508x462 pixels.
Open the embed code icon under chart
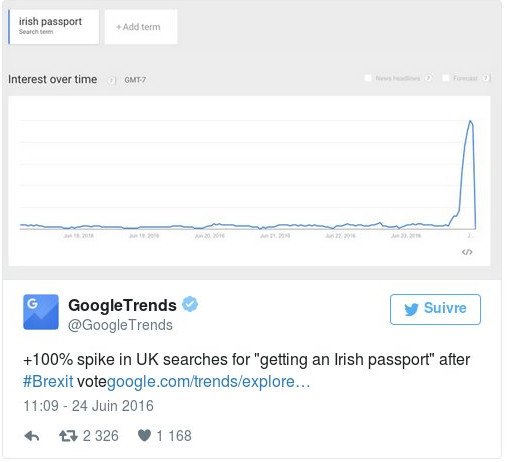[467, 252]
